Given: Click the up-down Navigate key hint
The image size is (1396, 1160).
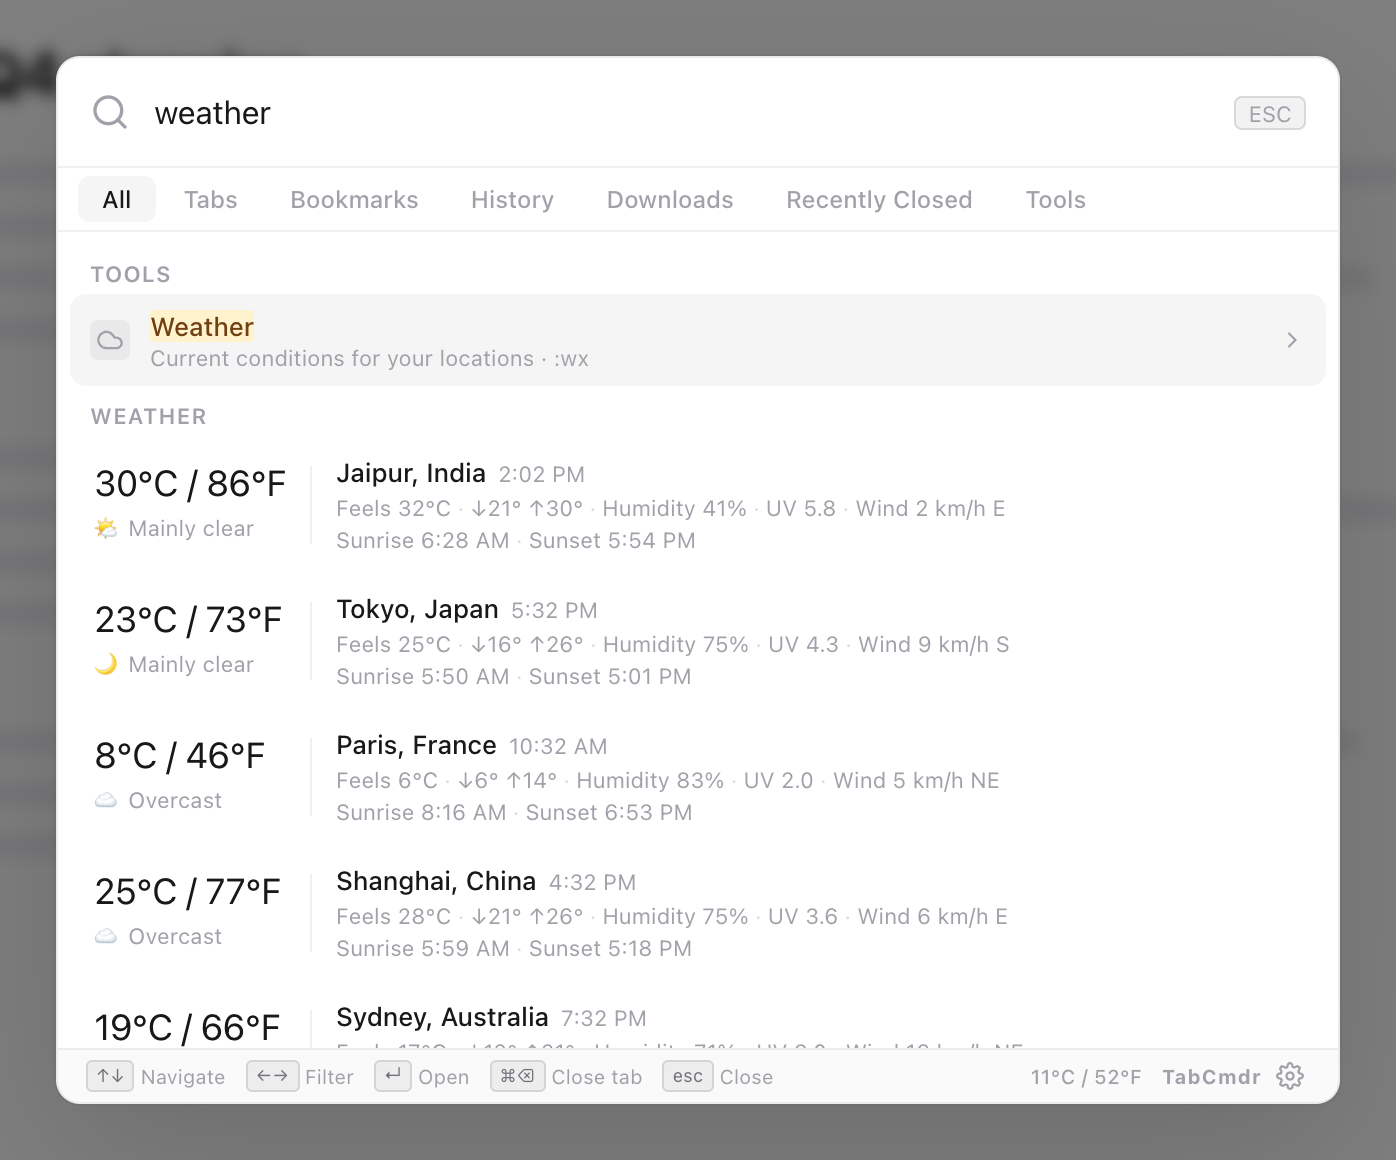Looking at the screenshot, I should point(110,1076).
